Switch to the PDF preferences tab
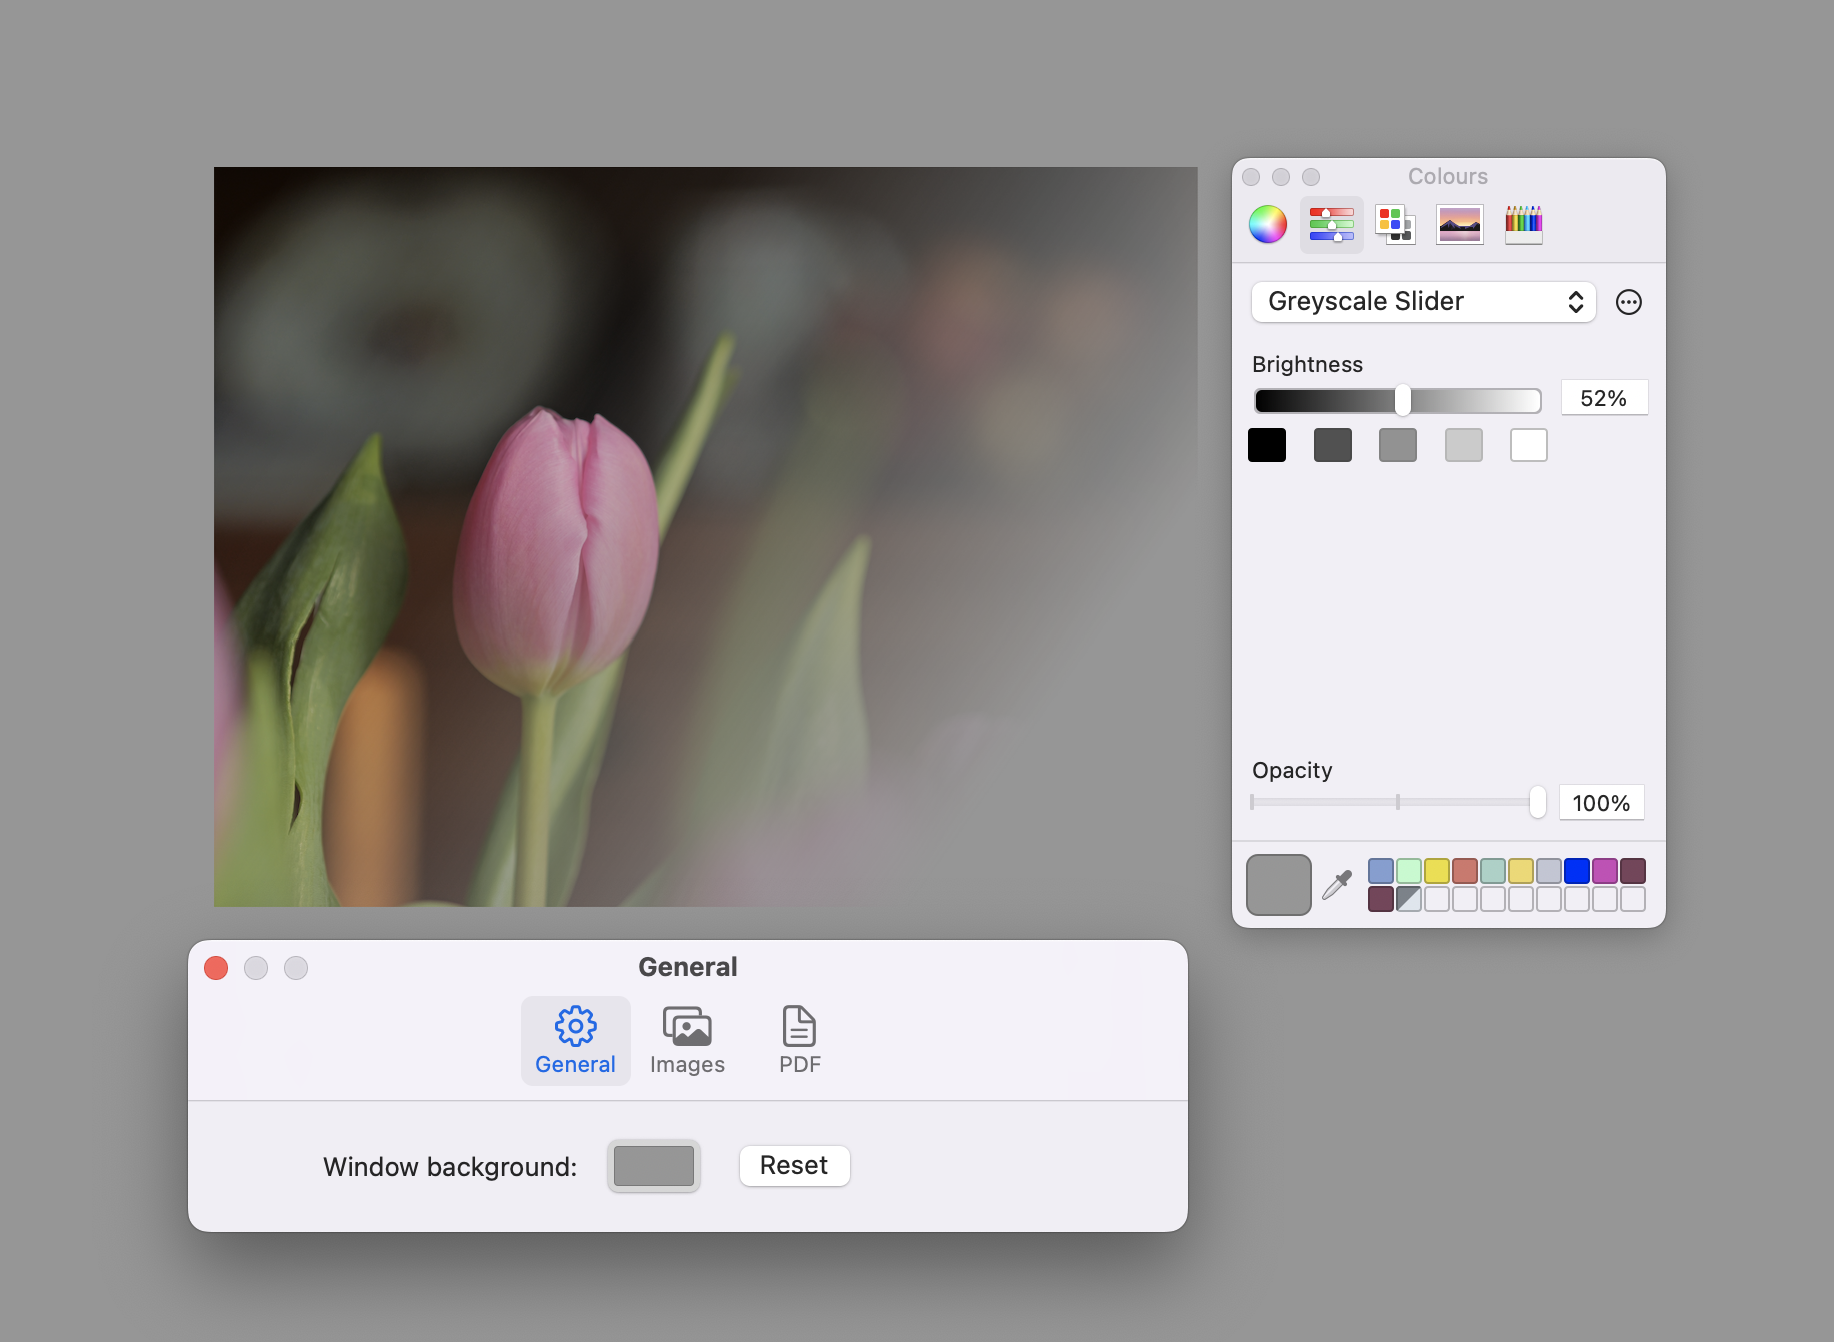Image resolution: width=1834 pixels, height=1342 pixels. click(x=799, y=1040)
